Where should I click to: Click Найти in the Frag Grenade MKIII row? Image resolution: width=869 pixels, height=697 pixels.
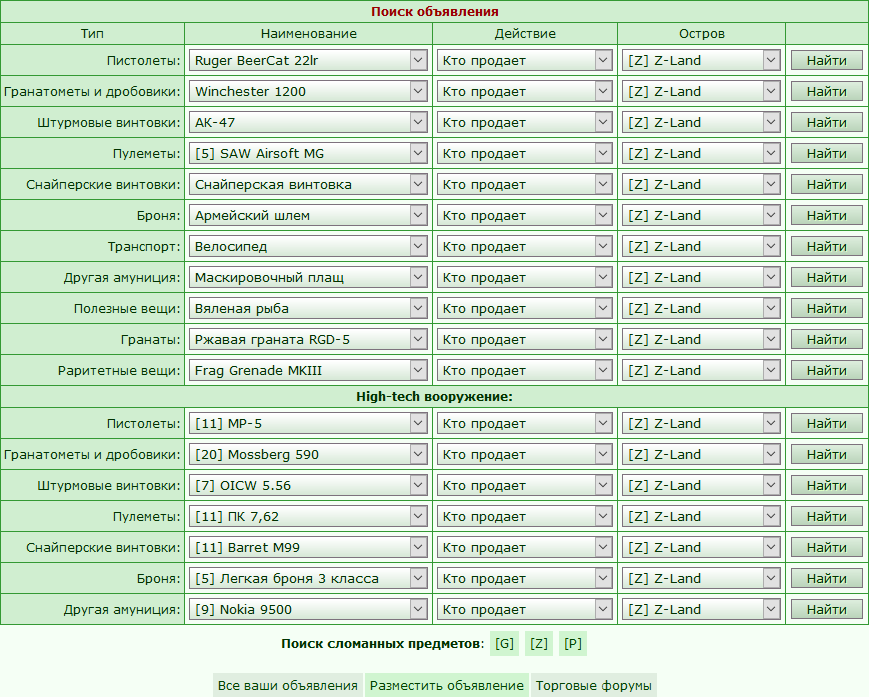tap(826, 370)
